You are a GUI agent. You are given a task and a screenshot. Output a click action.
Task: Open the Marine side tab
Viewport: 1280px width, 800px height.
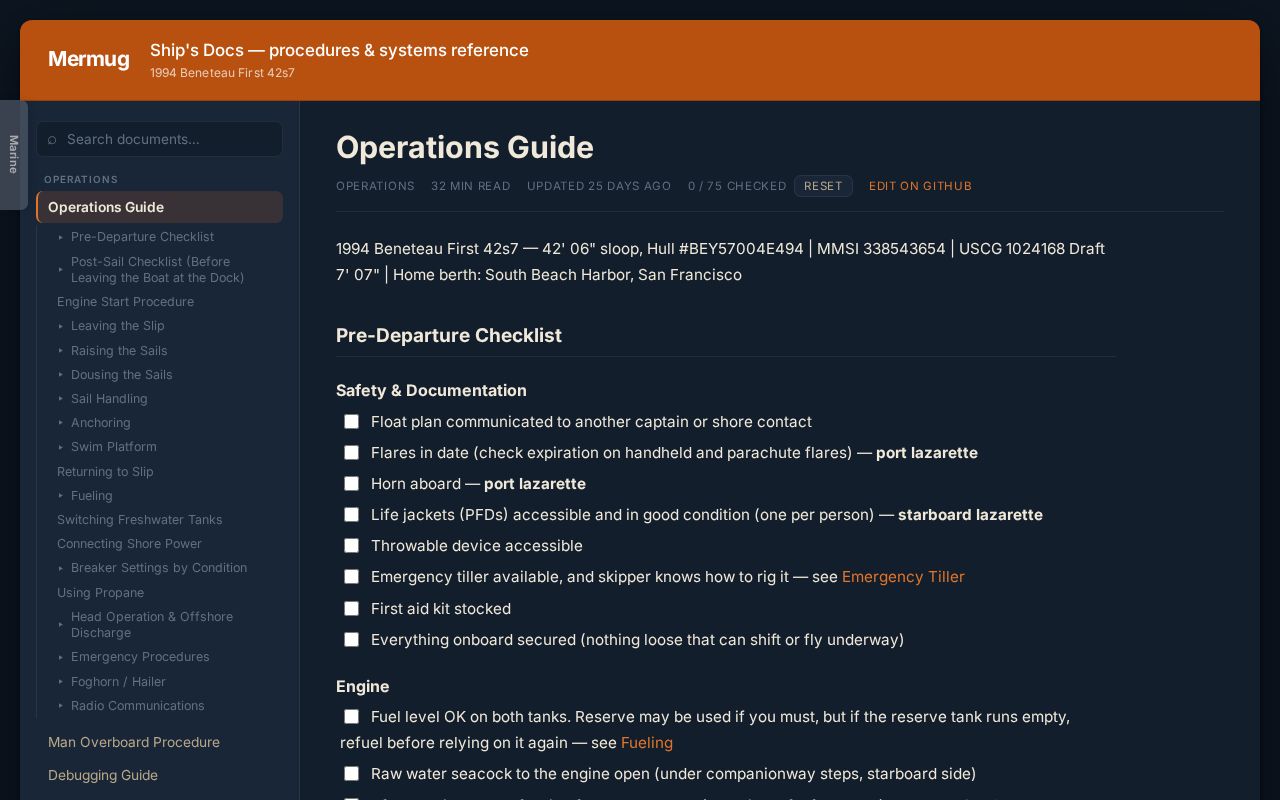pyautogui.click(x=13, y=155)
